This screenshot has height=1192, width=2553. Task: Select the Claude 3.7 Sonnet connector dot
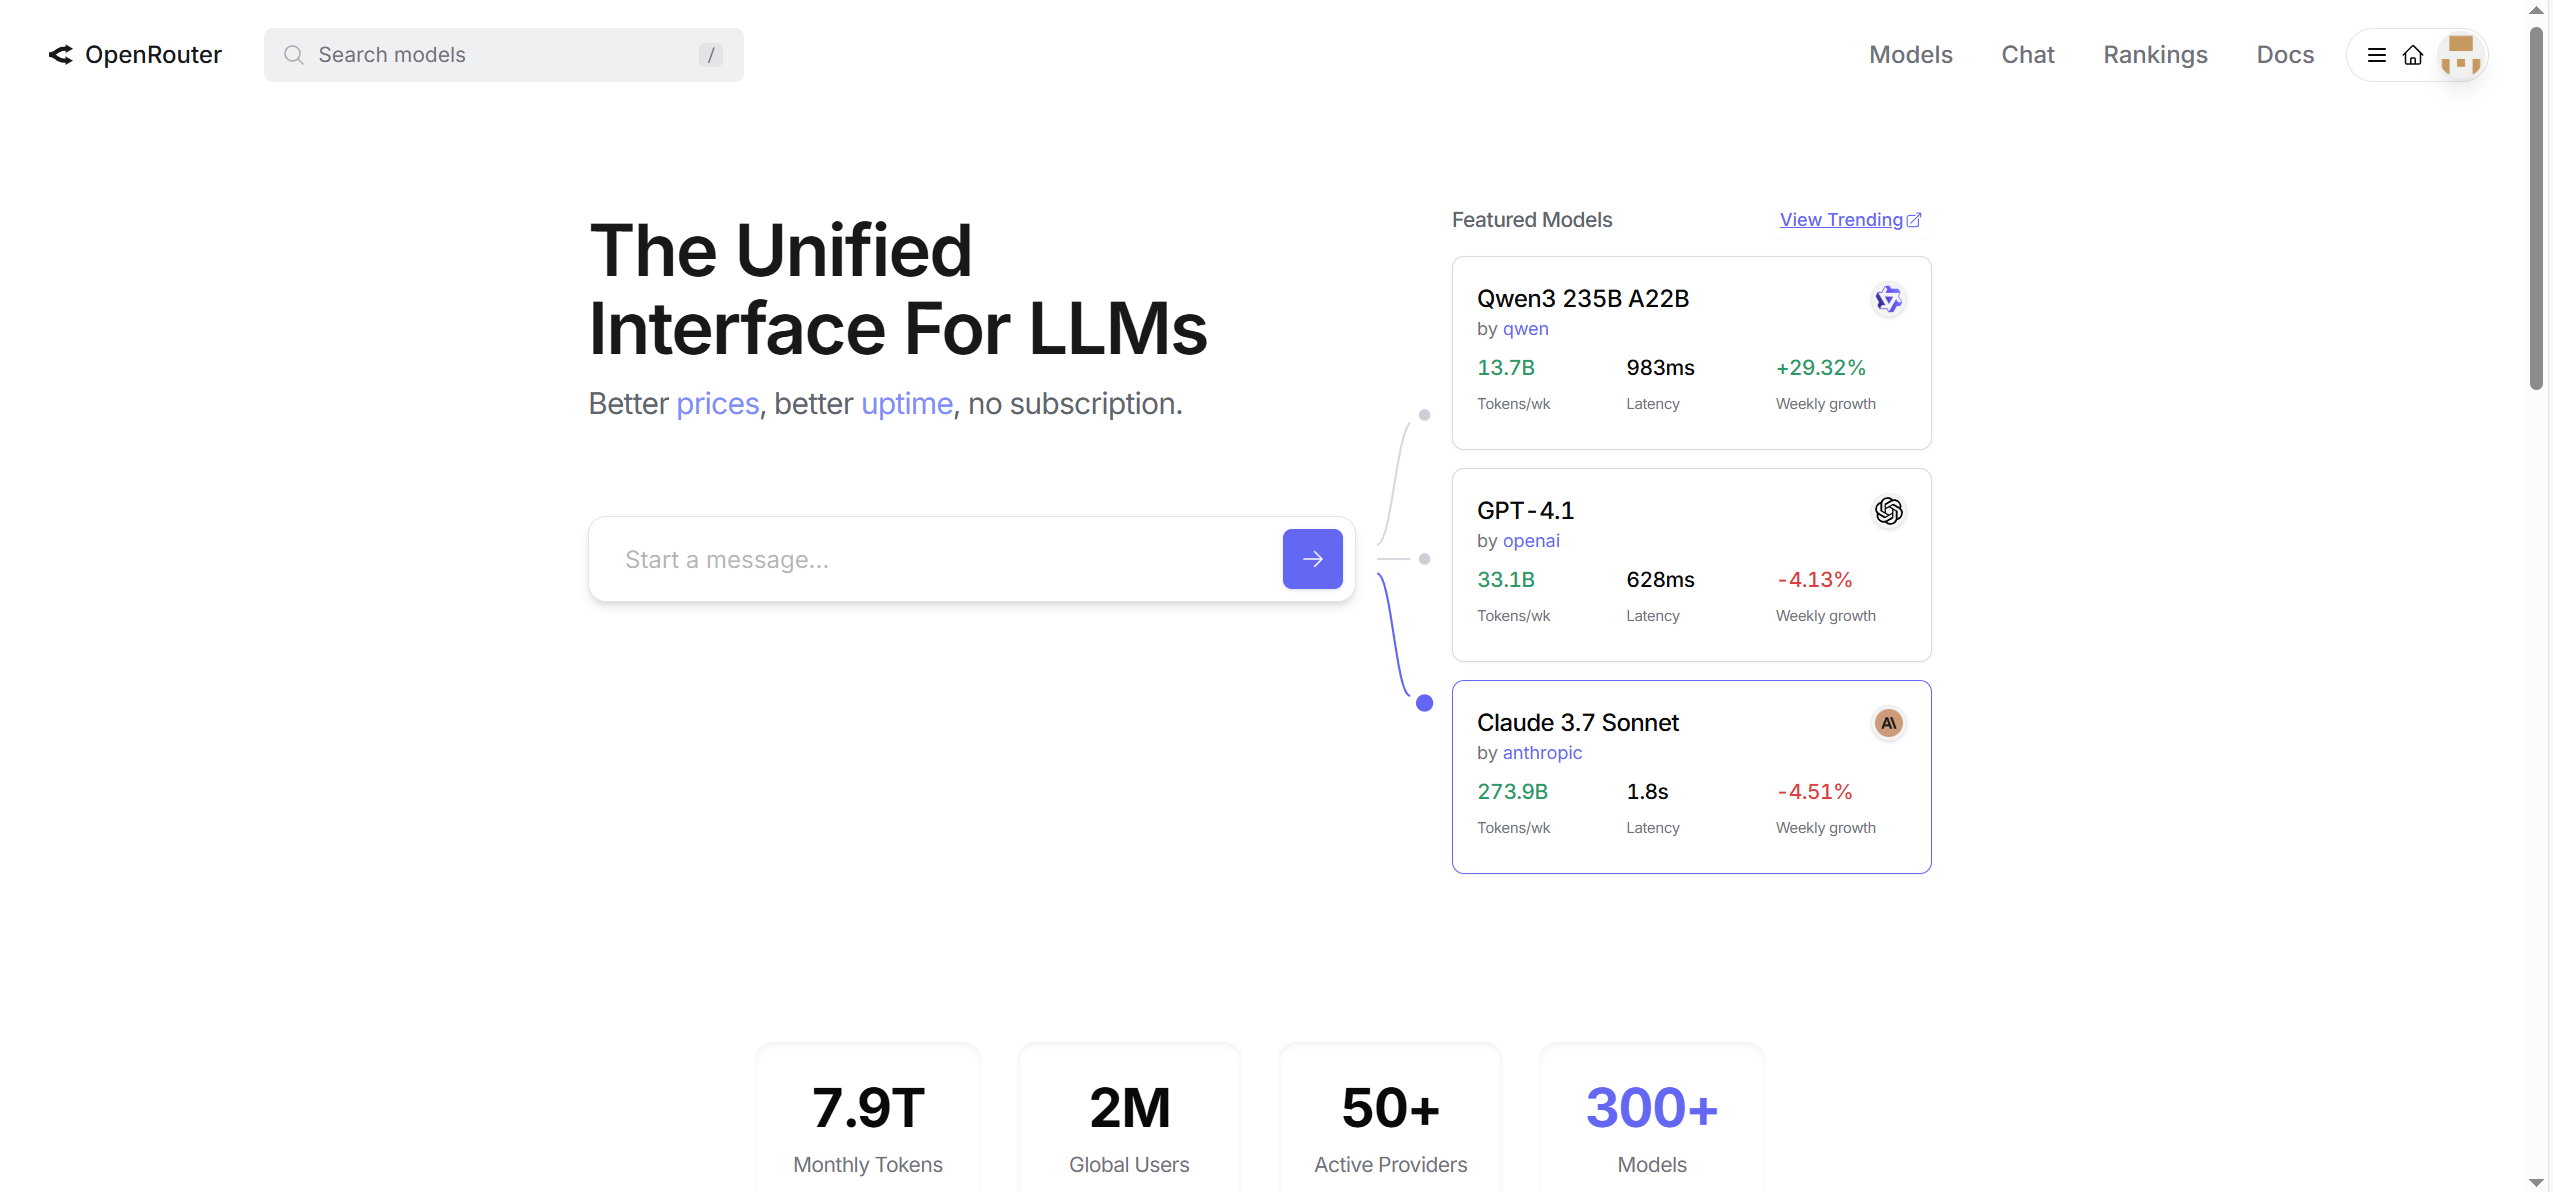1424,703
